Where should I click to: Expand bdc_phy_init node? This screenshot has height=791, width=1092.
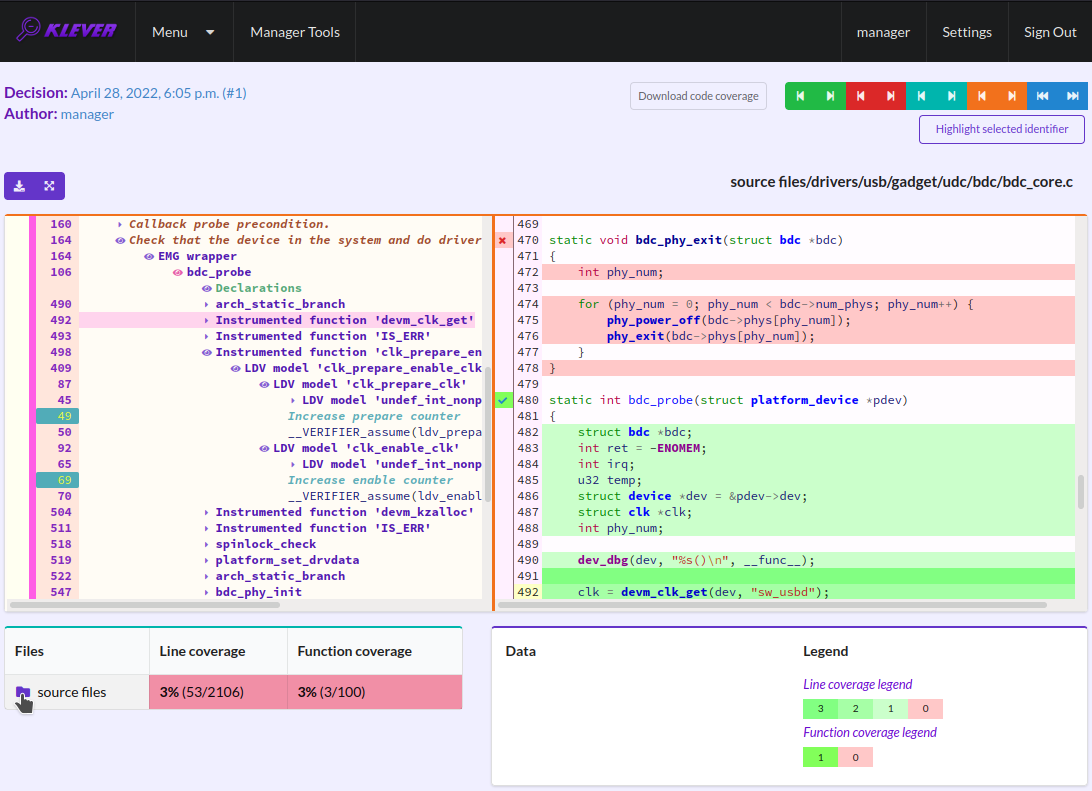[x=207, y=593]
